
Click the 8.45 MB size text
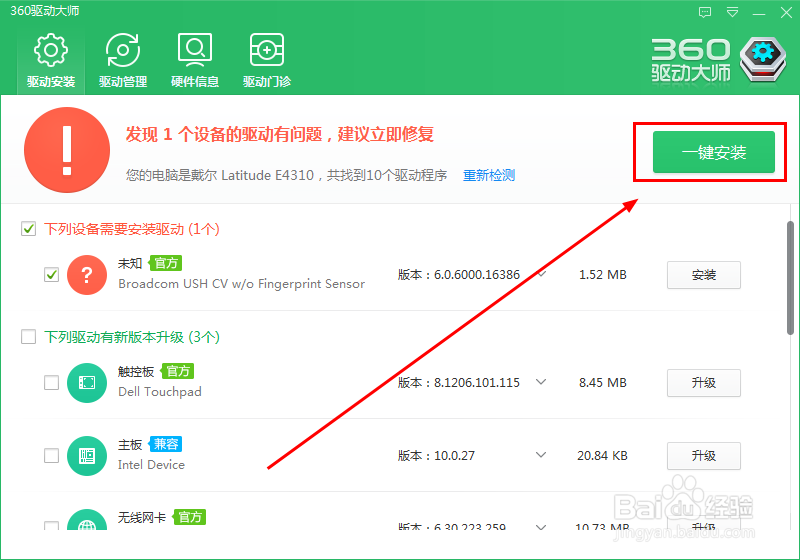[603, 383]
